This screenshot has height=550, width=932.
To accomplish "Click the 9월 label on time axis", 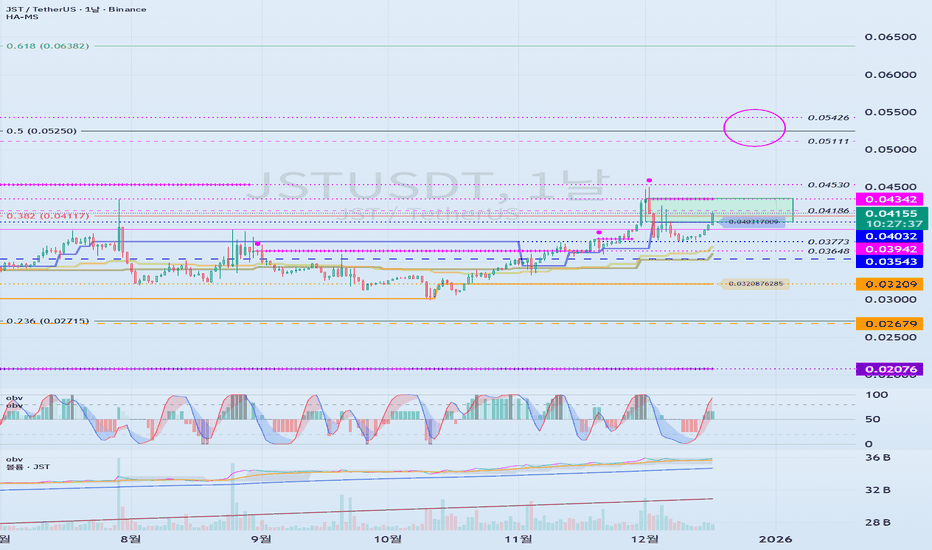I will (x=262, y=539).
